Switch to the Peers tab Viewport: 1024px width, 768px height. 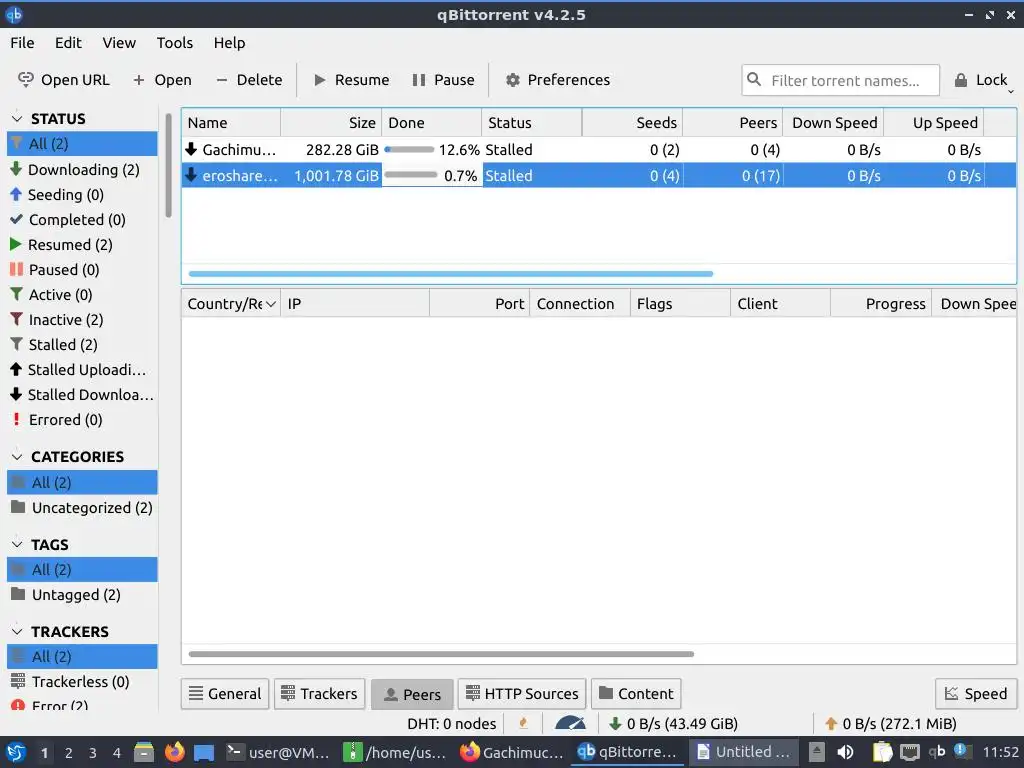coord(412,694)
